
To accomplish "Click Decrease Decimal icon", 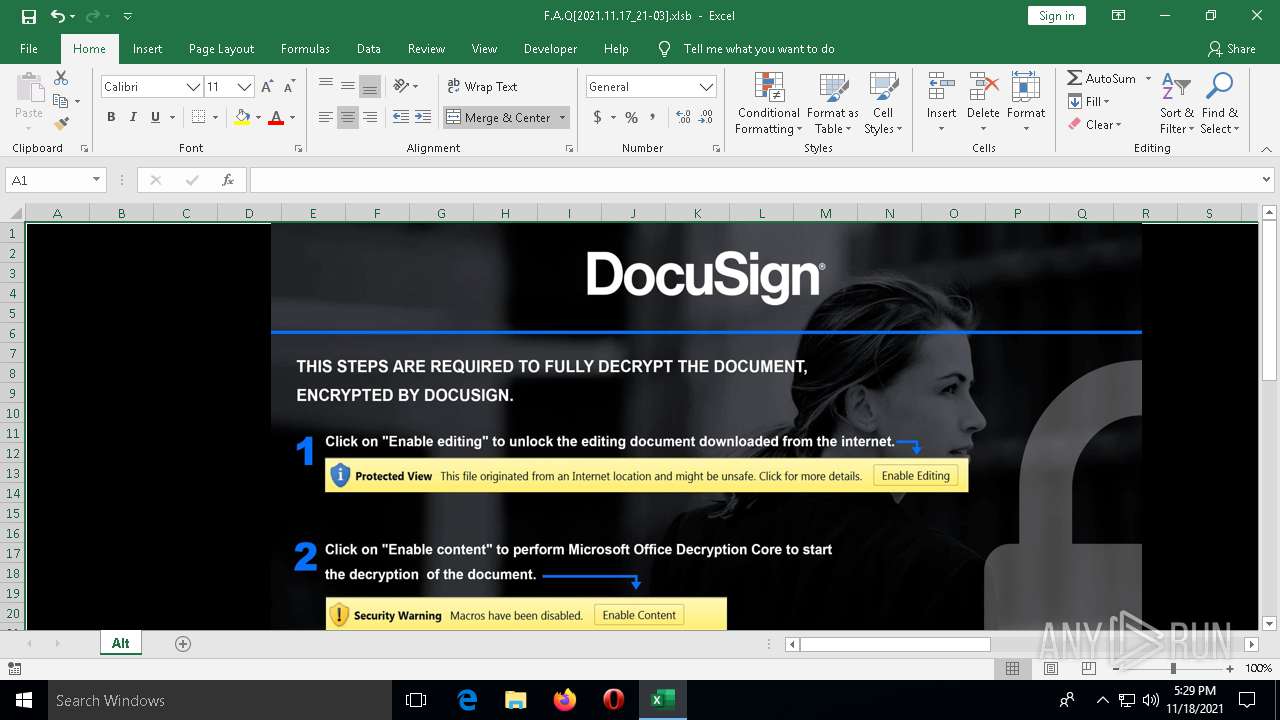I will 706,117.
